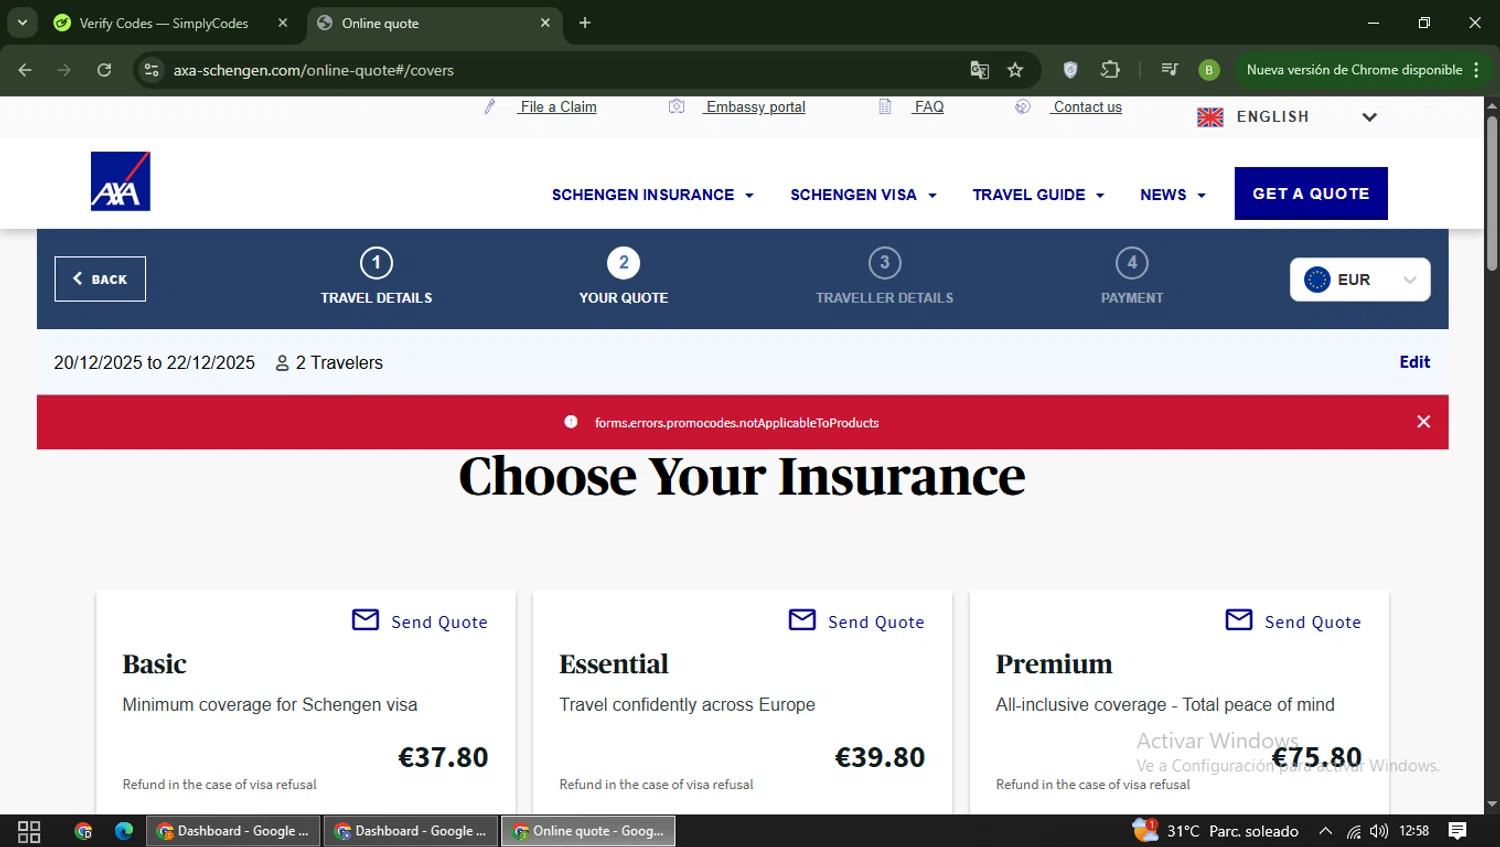Open the media controls icon in Chrome toolbar
The width and height of the screenshot is (1500, 847).
[1169, 70]
